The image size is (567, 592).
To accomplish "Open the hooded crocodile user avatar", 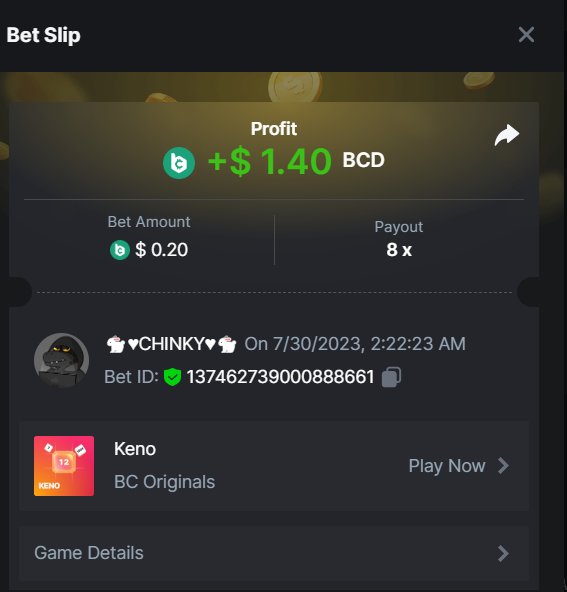I will [x=62, y=360].
